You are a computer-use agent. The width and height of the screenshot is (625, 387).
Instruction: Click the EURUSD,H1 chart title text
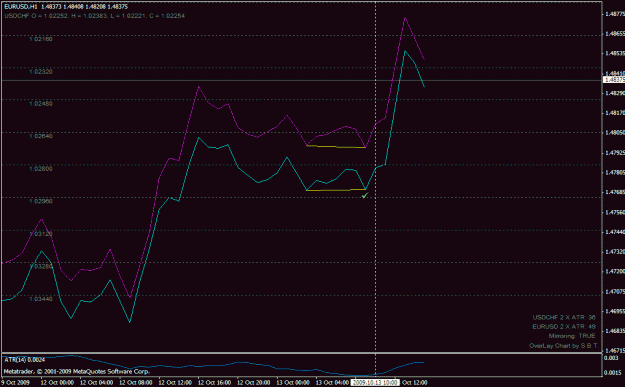pyautogui.click(x=21, y=7)
